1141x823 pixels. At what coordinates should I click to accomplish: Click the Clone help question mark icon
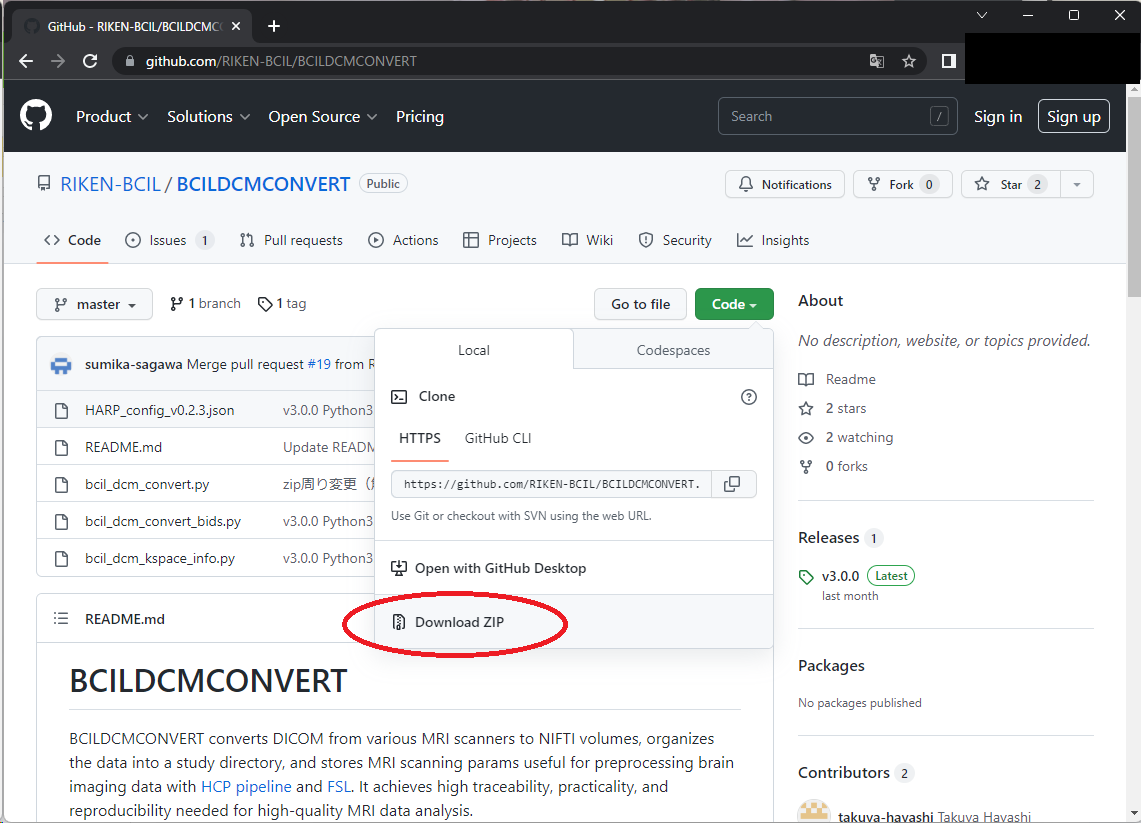tap(749, 397)
